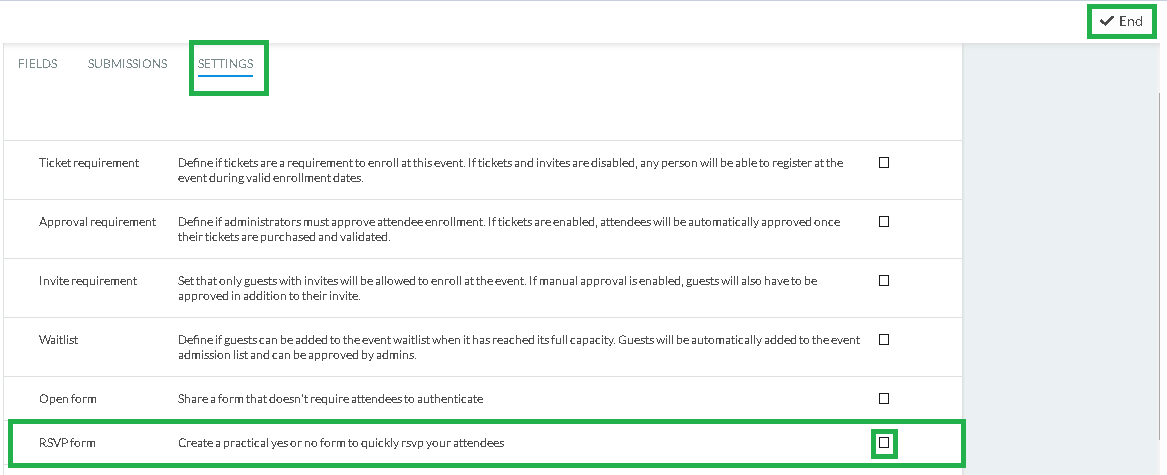Click the Invite requirement label
The height and width of the screenshot is (475, 1167).
(x=88, y=281)
